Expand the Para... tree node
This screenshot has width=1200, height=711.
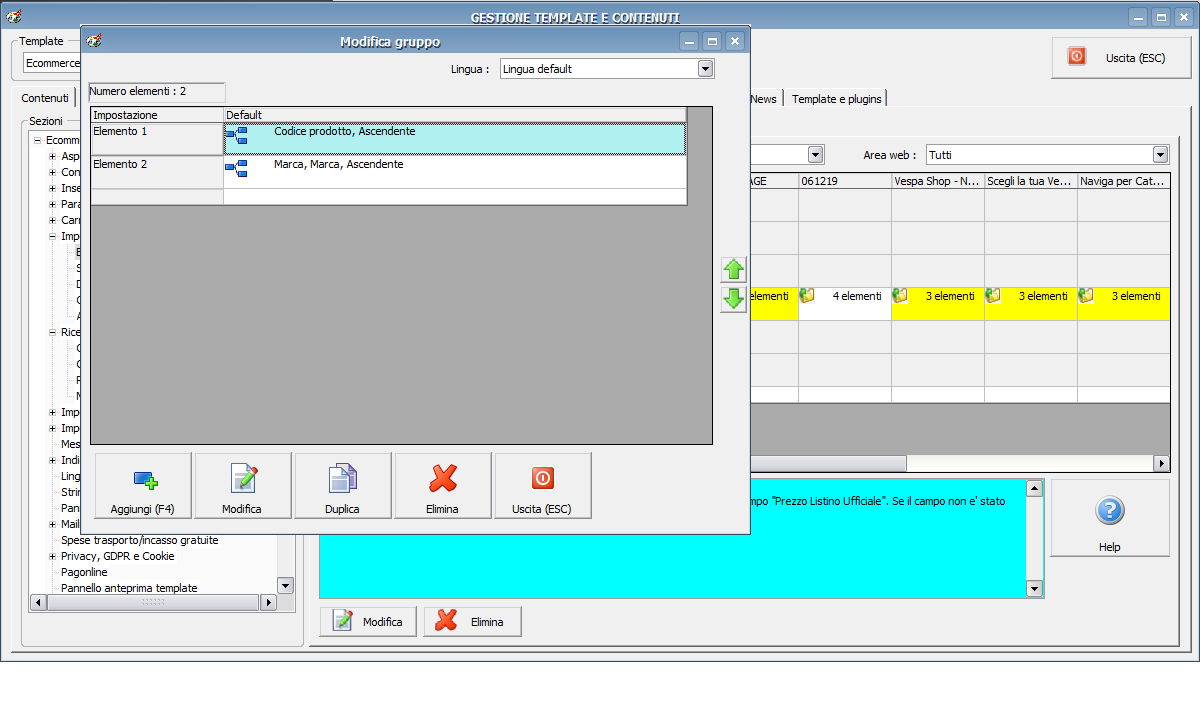(52, 204)
